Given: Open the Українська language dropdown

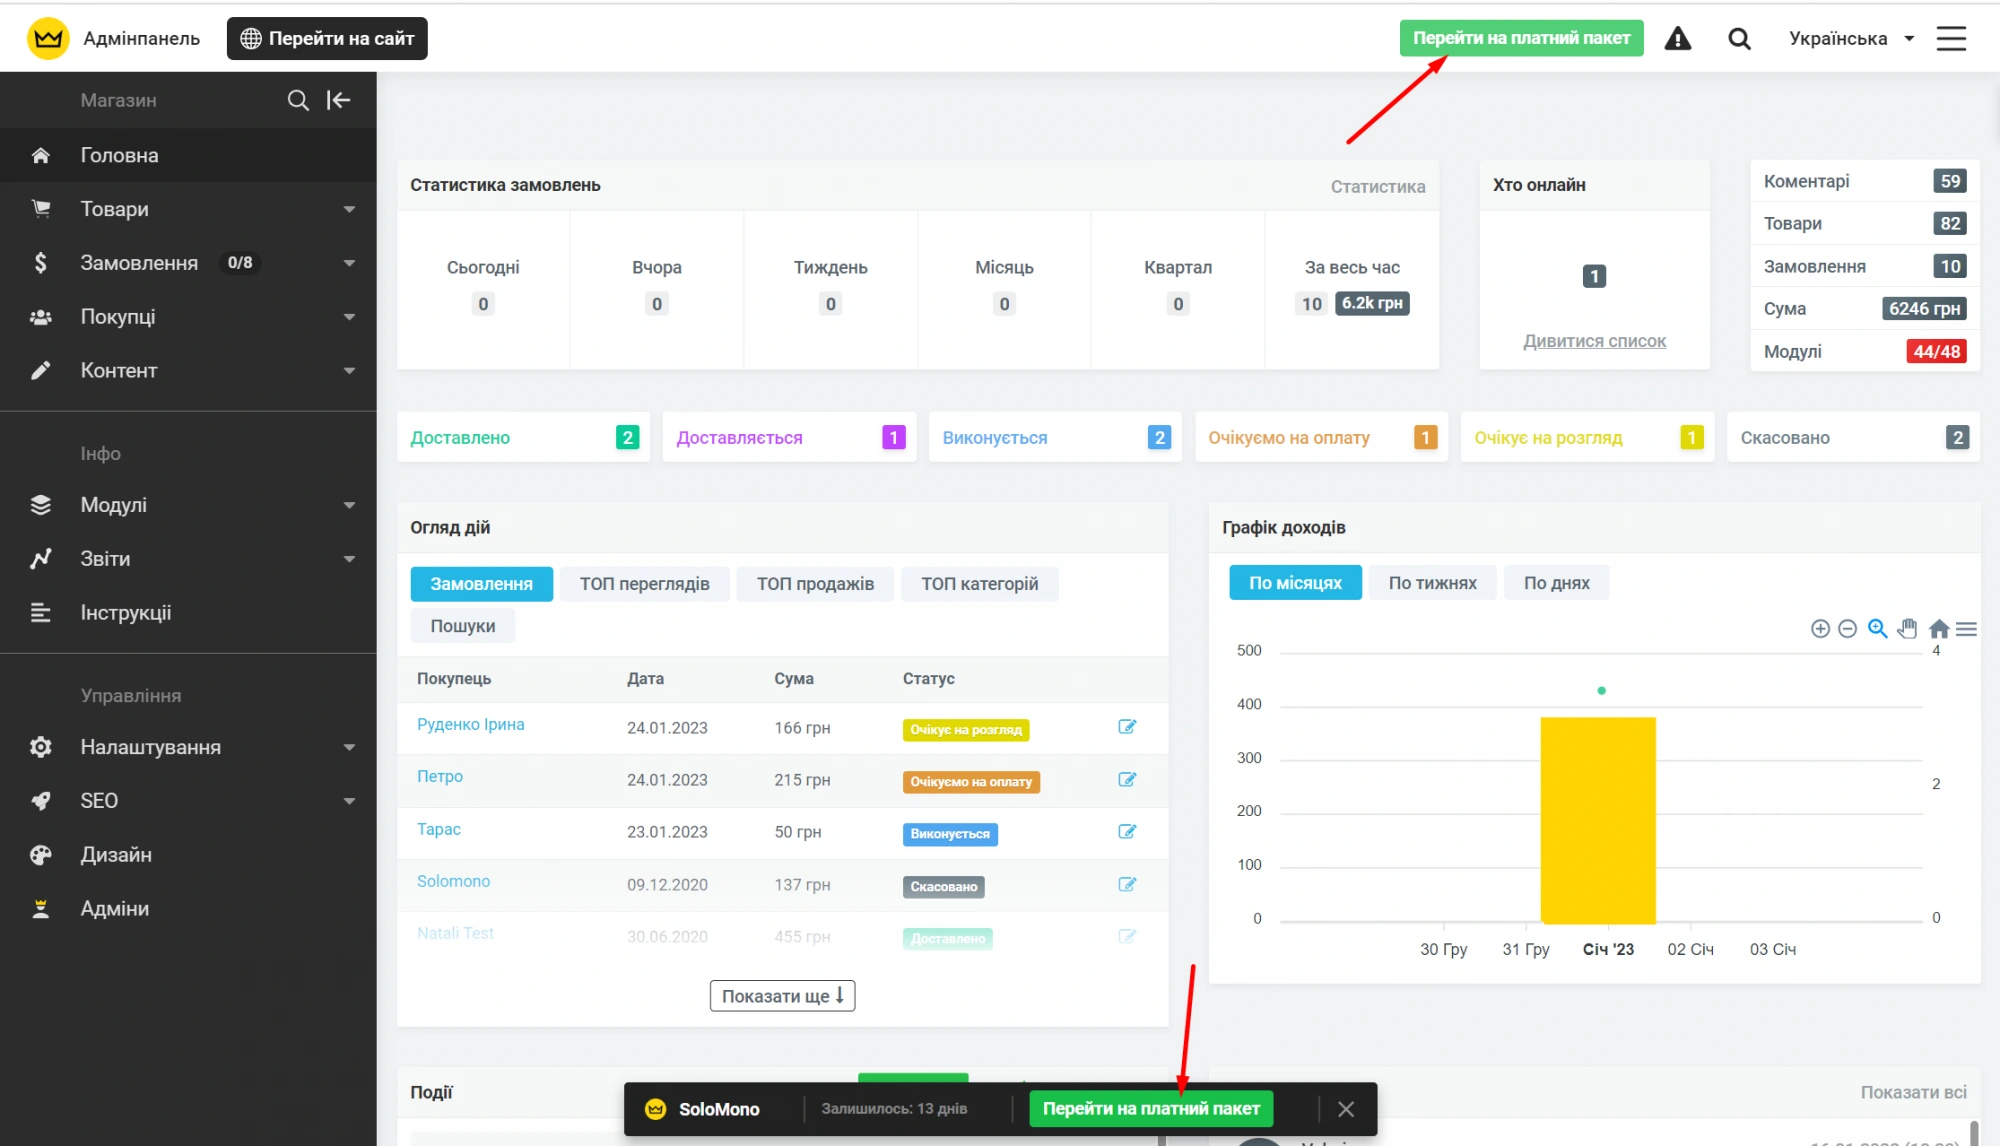Looking at the screenshot, I should [x=1850, y=39].
